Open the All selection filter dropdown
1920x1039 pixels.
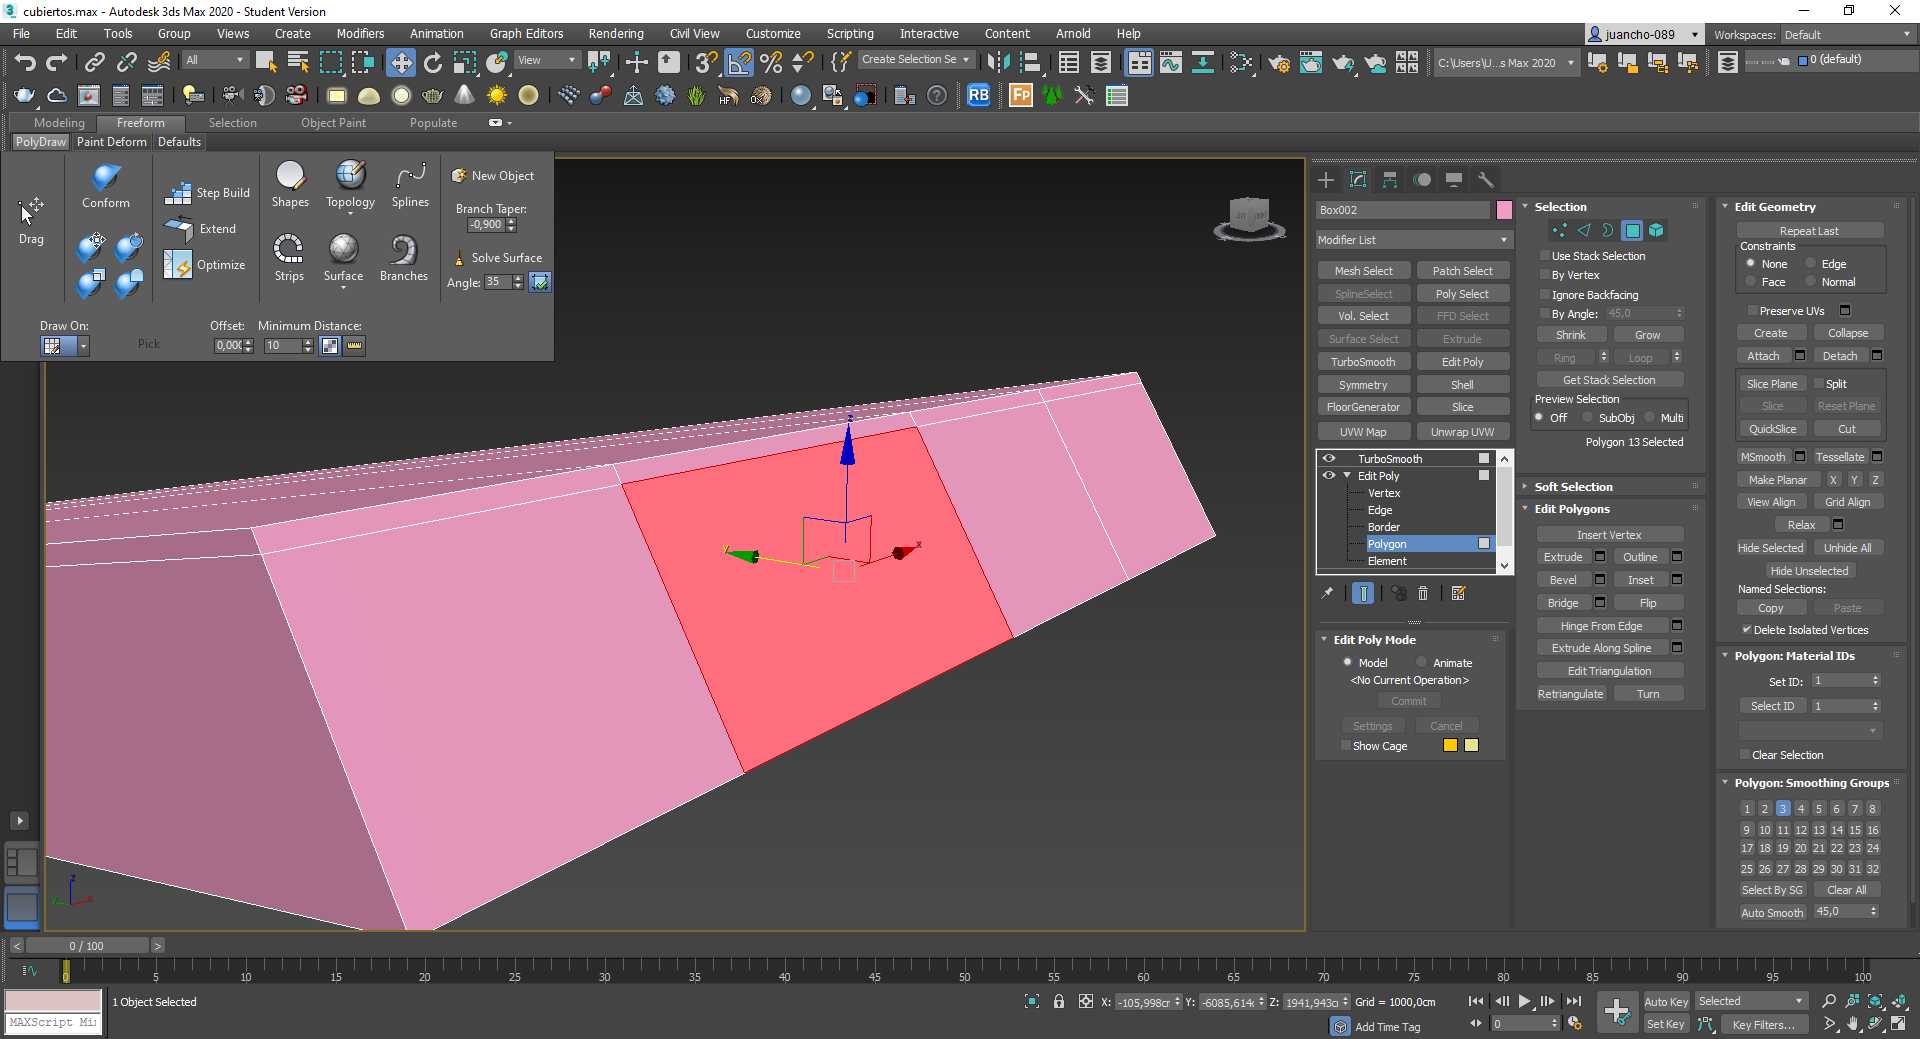[x=214, y=60]
